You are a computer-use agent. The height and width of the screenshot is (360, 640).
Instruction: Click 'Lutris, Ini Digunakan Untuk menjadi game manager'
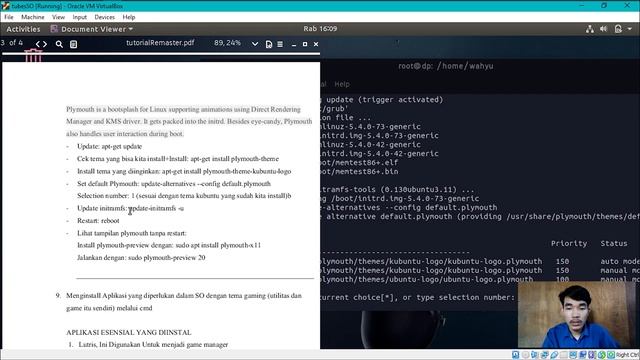pyautogui.click(x=153, y=344)
